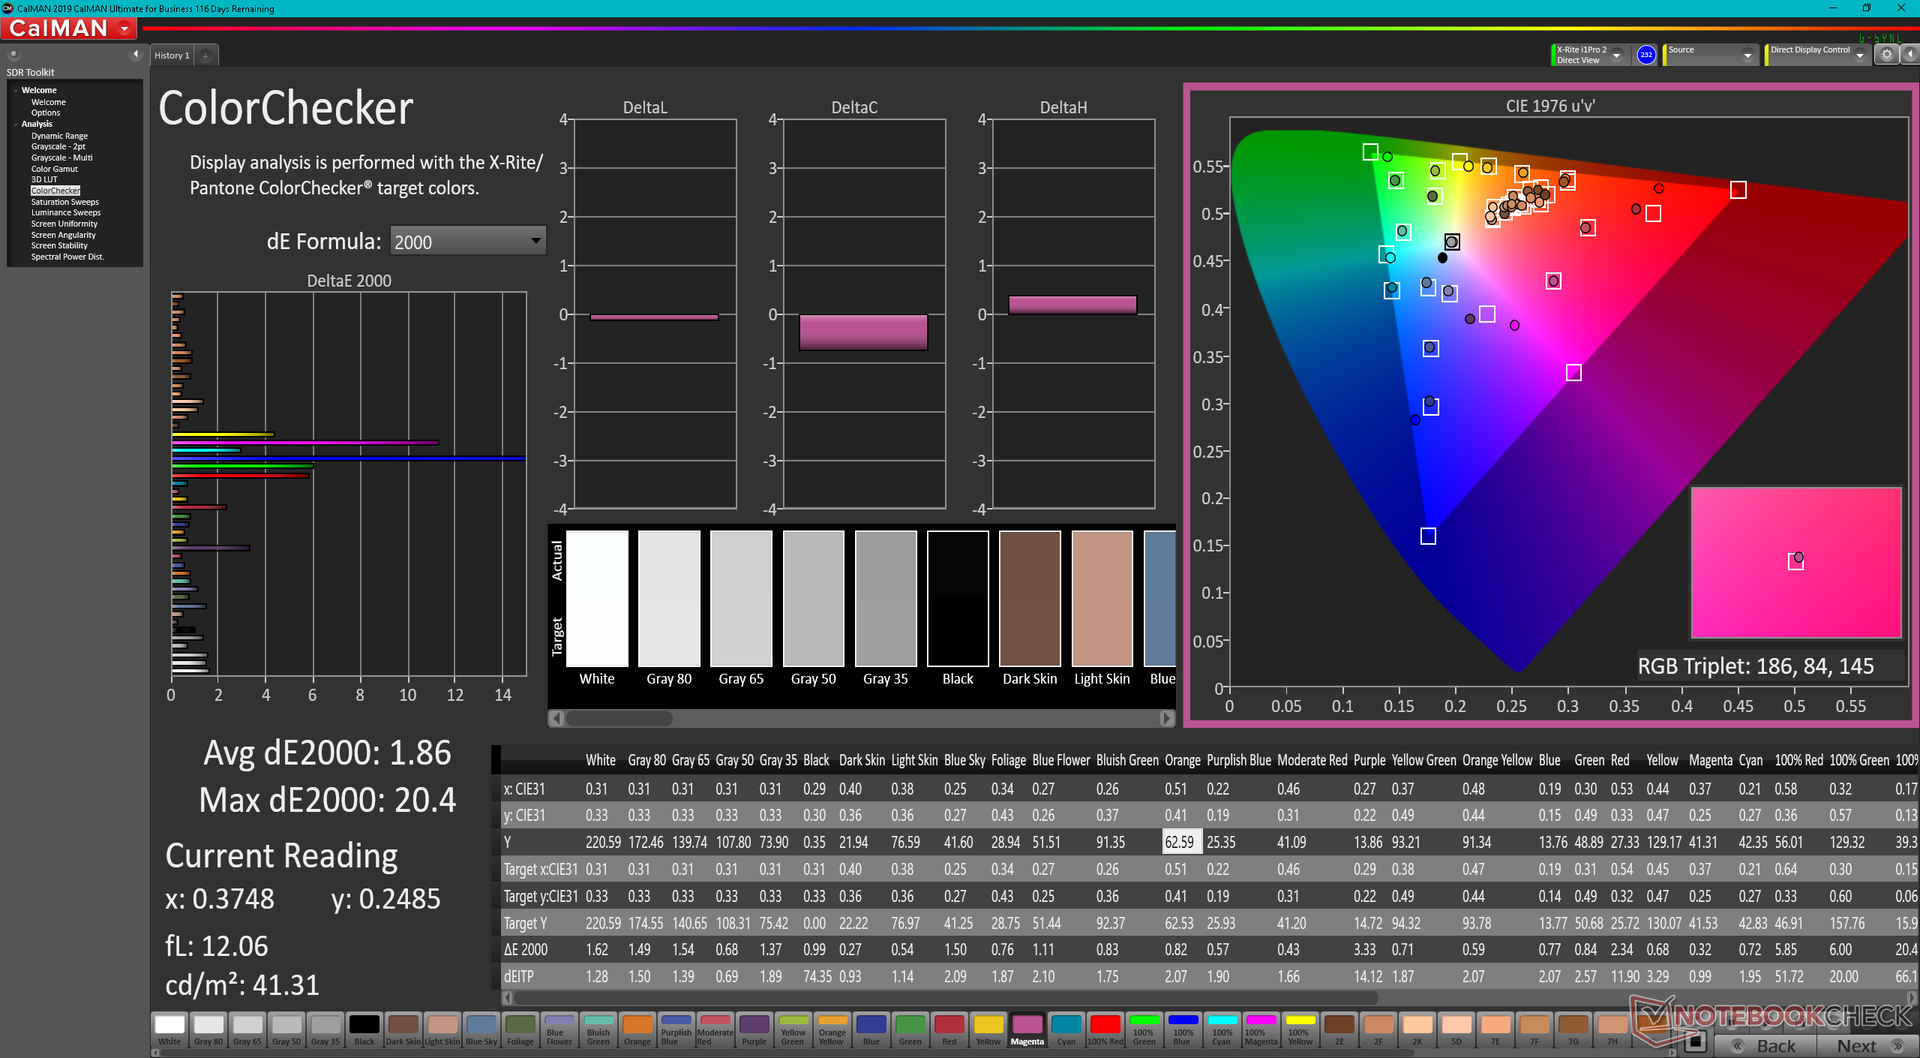Select the Black patch in bottom strip
The image size is (1920, 1058).
coord(364,1029)
